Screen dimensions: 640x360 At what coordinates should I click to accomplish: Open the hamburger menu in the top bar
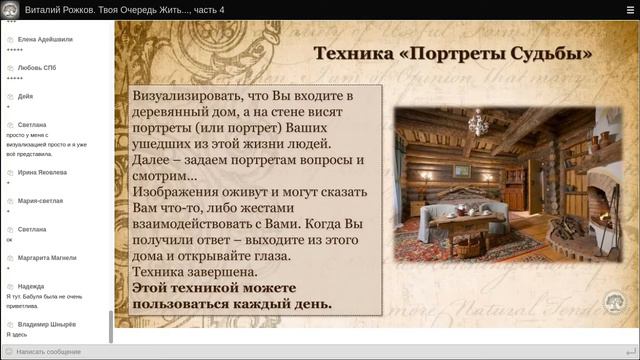pyautogui.click(x=630, y=10)
